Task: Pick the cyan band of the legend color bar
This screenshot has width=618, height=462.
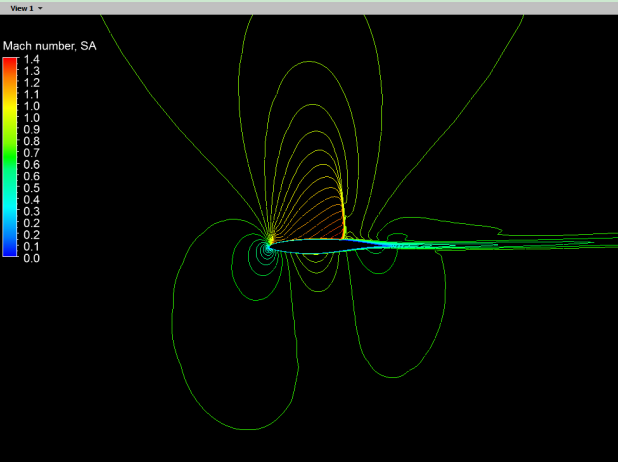Action: coord(10,205)
